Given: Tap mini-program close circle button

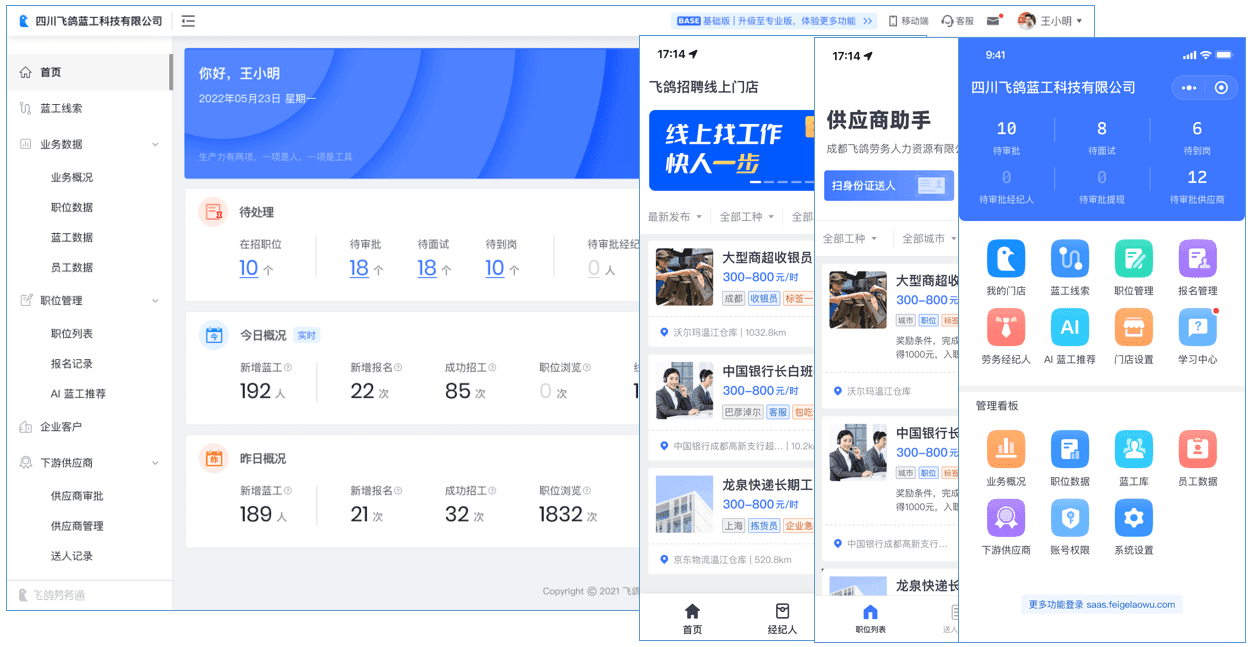Looking at the screenshot, I should 1221,87.
